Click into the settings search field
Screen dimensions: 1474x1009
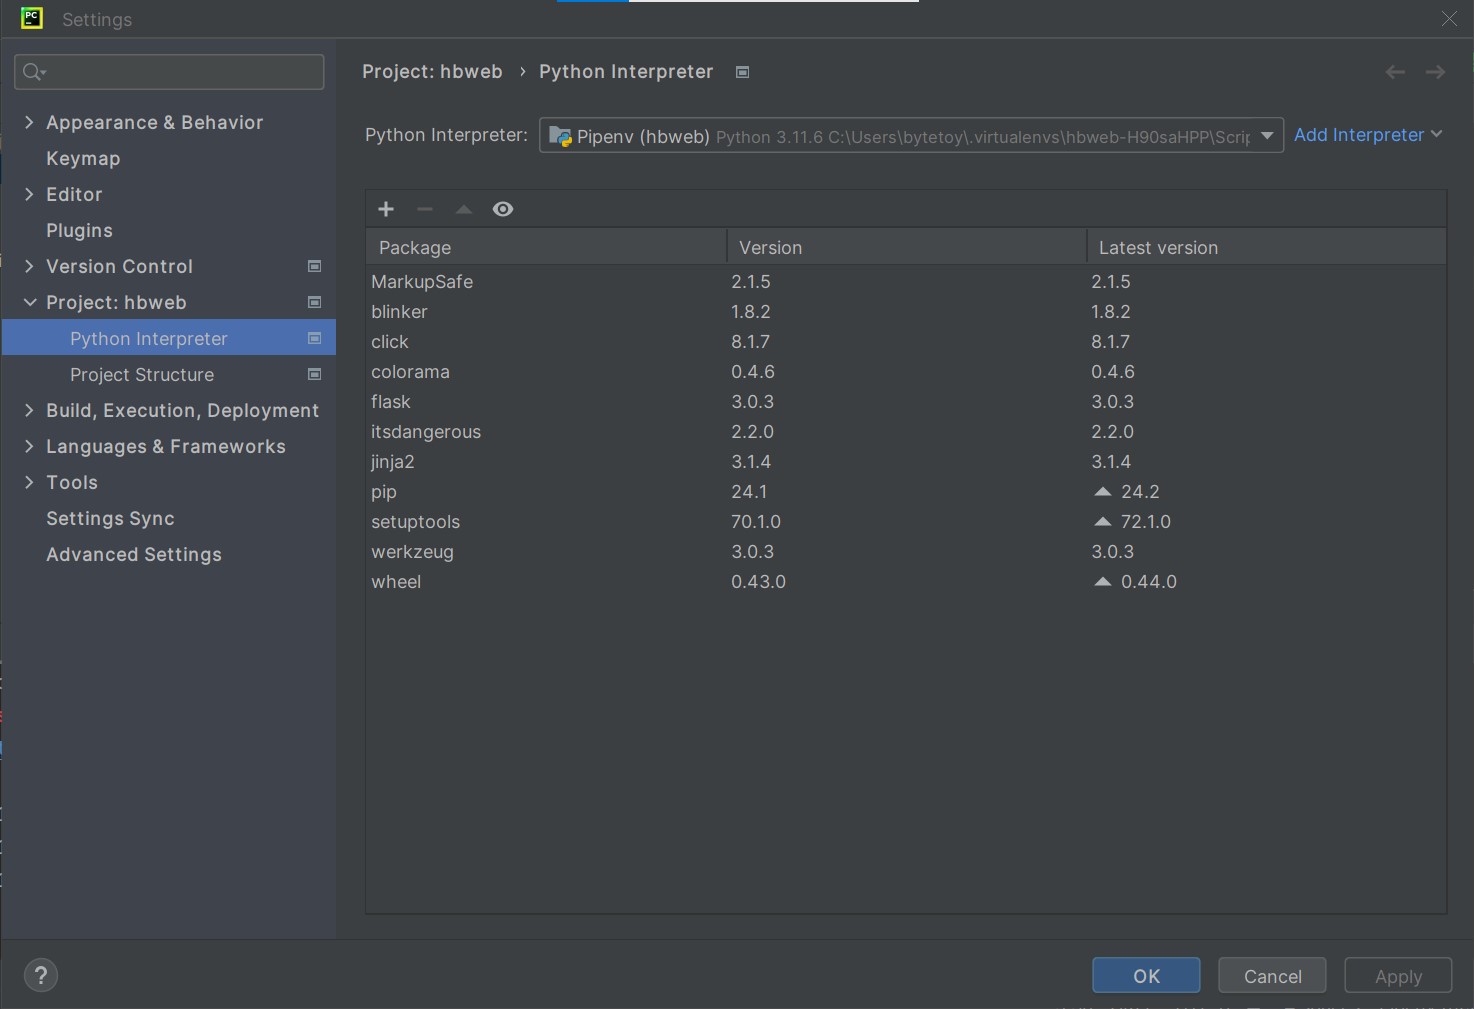(169, 72)
